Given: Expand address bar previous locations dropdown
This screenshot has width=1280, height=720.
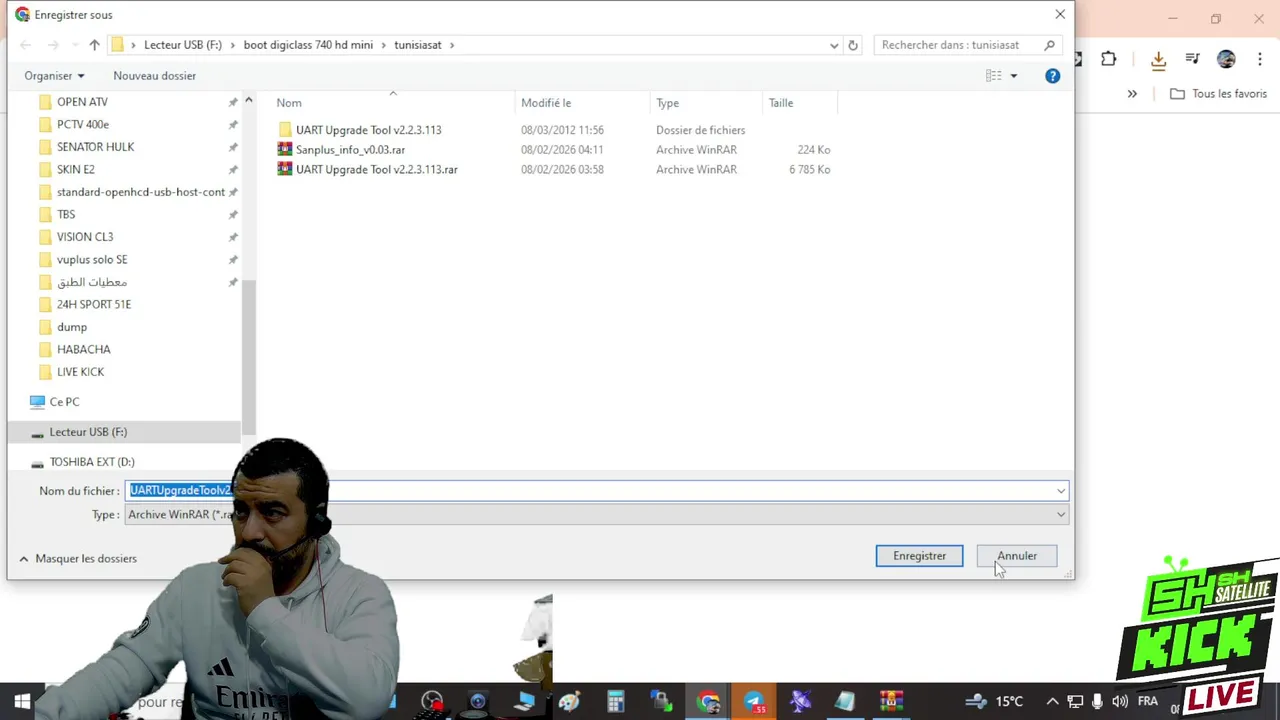Looking at the screenshot, I should (x=834, y=45).
